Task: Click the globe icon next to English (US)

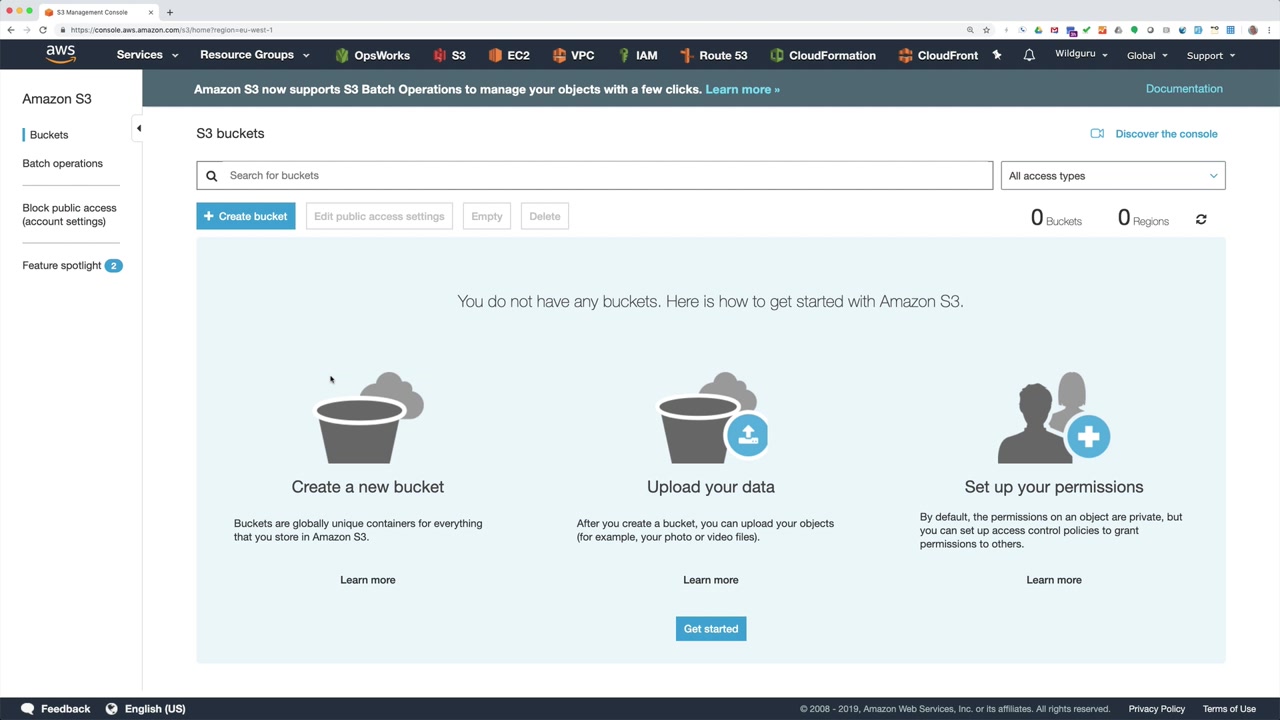Action: (111, 709)
